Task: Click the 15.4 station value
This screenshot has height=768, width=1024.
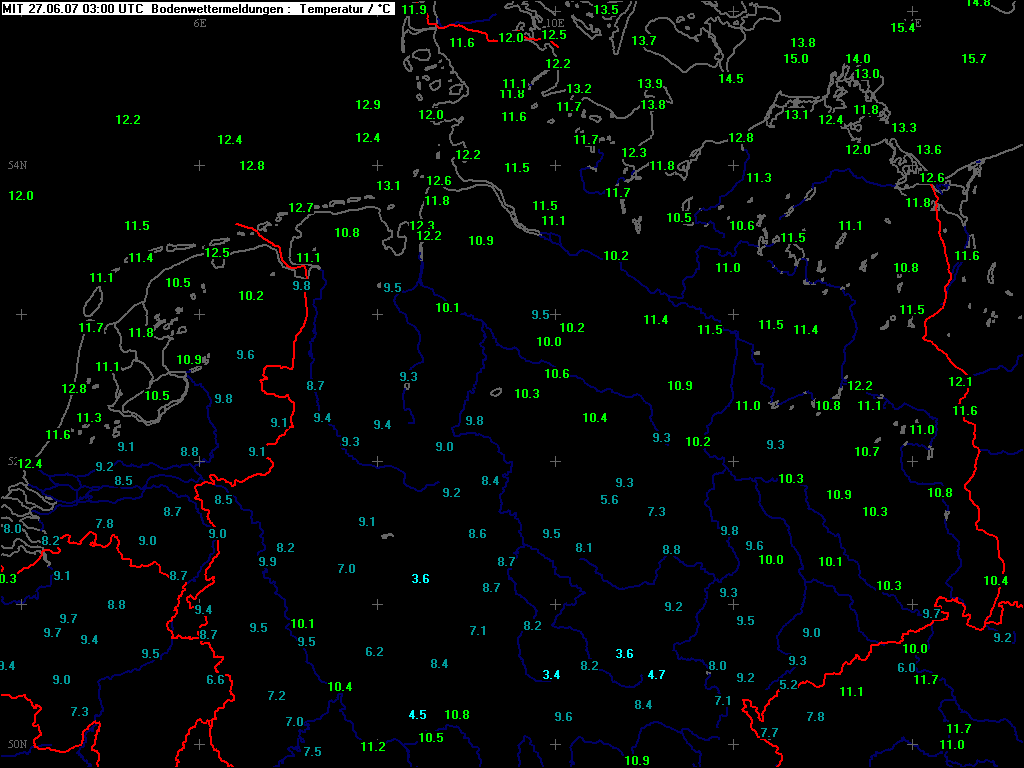Action: tap(903, 28)
